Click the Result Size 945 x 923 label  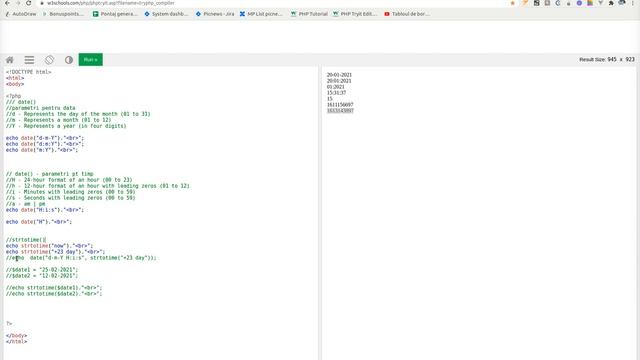point(607,60)
